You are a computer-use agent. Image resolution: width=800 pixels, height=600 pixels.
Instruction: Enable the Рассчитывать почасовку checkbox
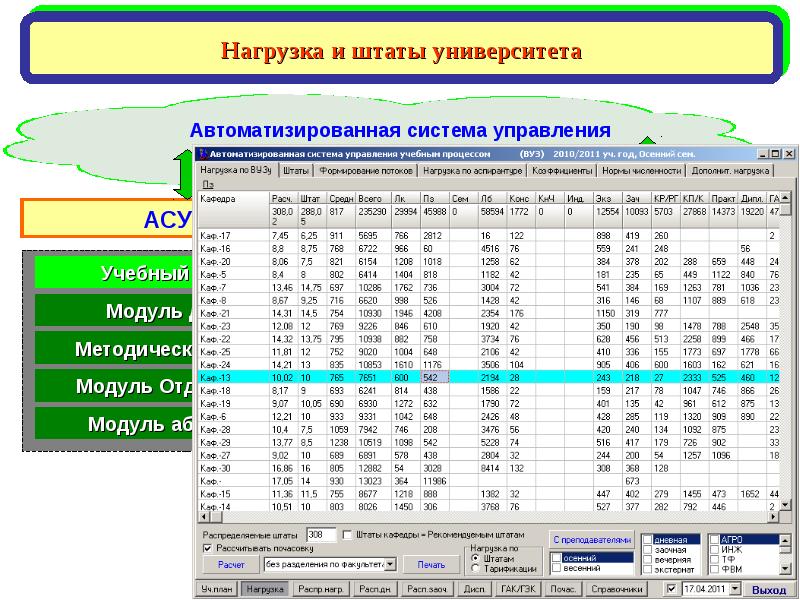pyautogui.click(x=207, y=548)
